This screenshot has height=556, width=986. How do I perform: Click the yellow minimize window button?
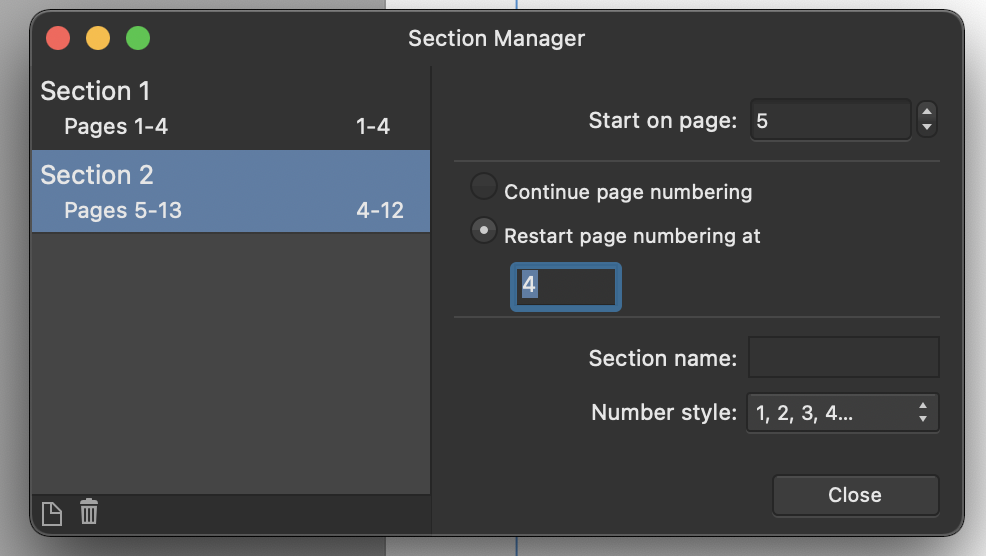coord(98,39)
